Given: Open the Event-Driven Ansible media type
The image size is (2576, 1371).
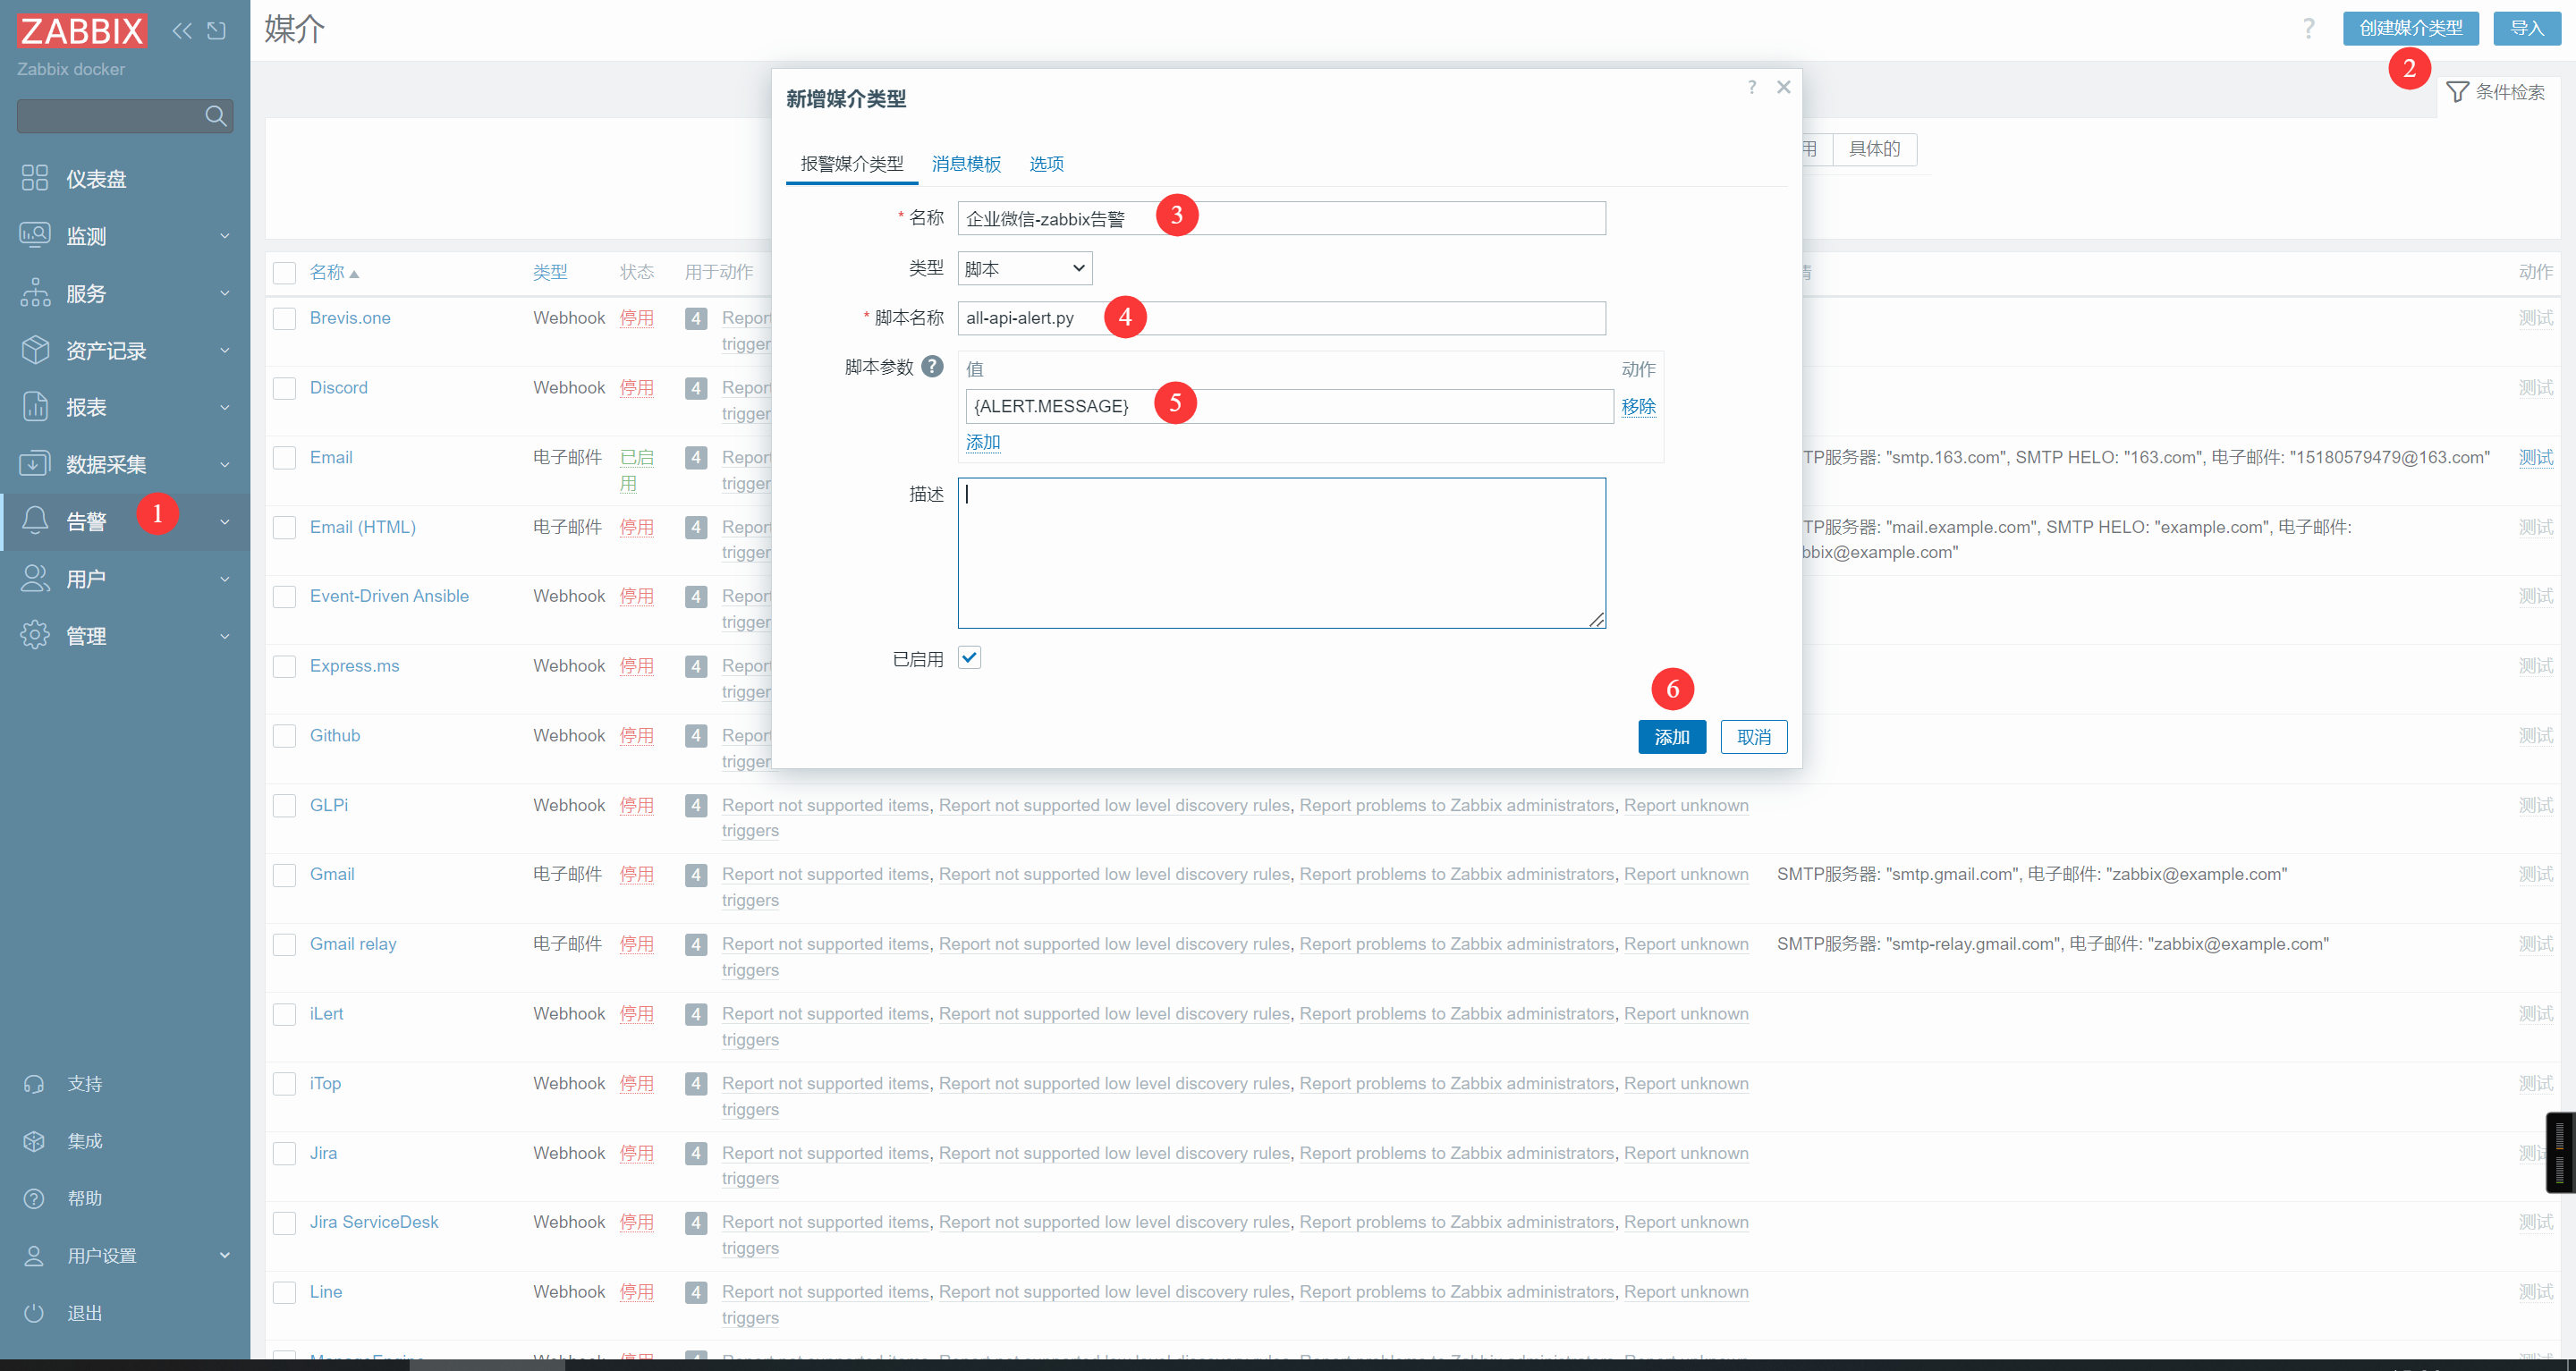Looking at the screenshot, I should coord(389,596).
